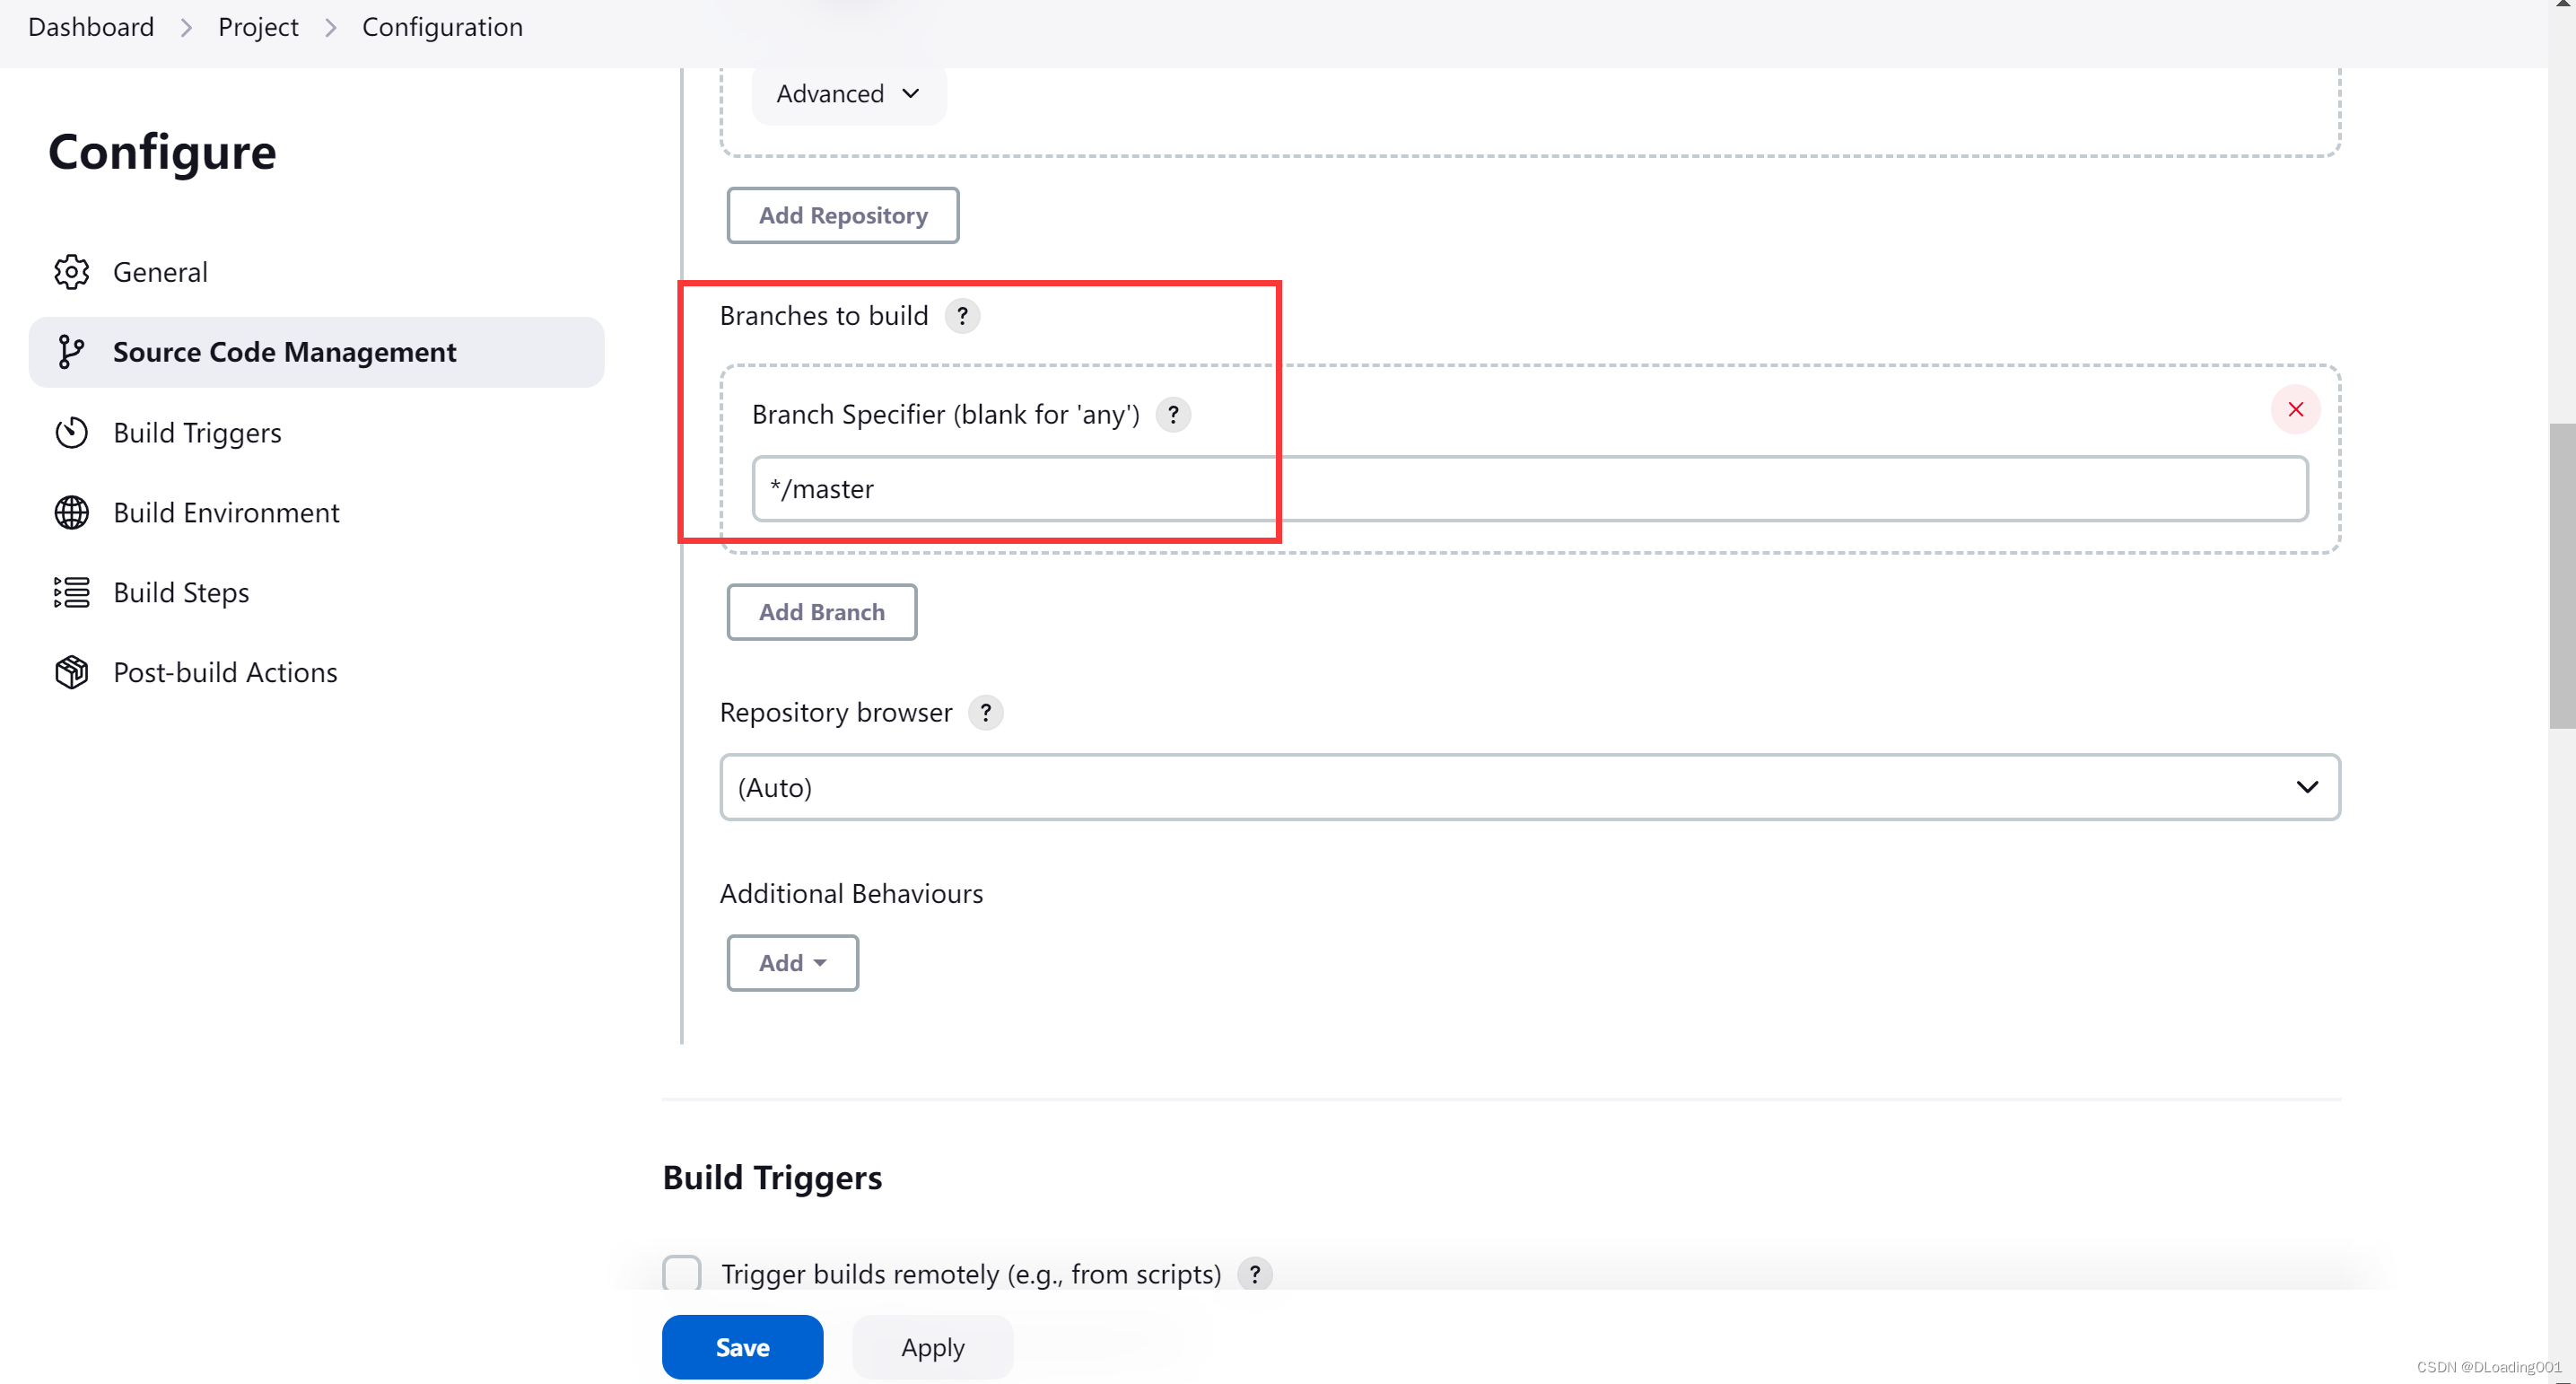Open the Trigger builds remotely help tooltip
The image size is (2576, 1384).
pos(1255,1274)
